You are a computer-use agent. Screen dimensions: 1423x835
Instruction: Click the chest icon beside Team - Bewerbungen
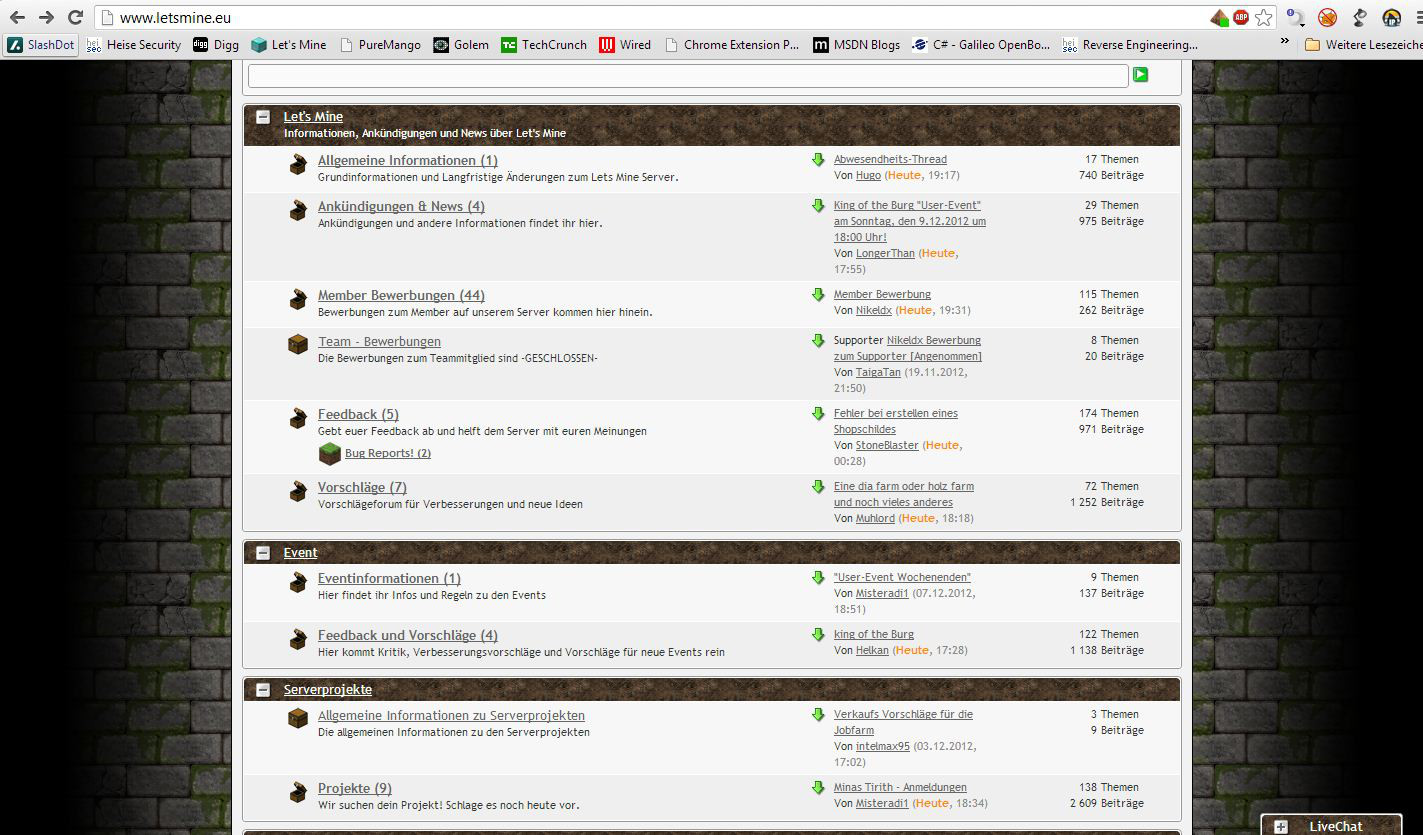tap(298, 345)
